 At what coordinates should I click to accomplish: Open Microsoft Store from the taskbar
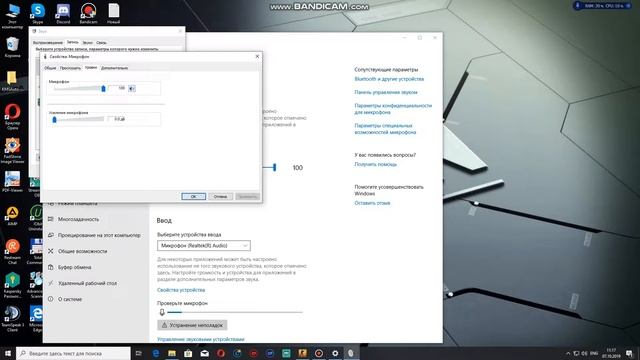click(x=188, y=353)
